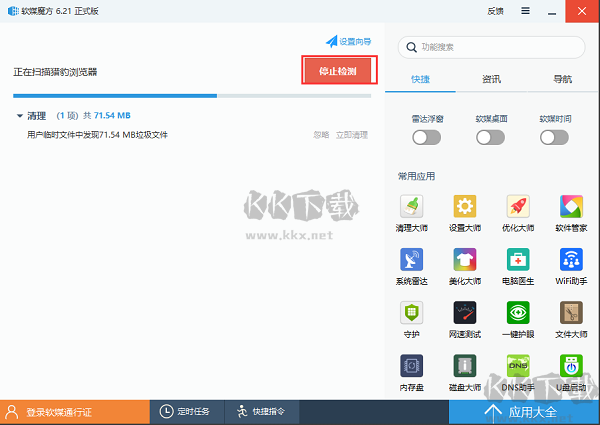
Task: Click the 71.54 MB total text
Action: pyautogui.click(x=112, y=116)
